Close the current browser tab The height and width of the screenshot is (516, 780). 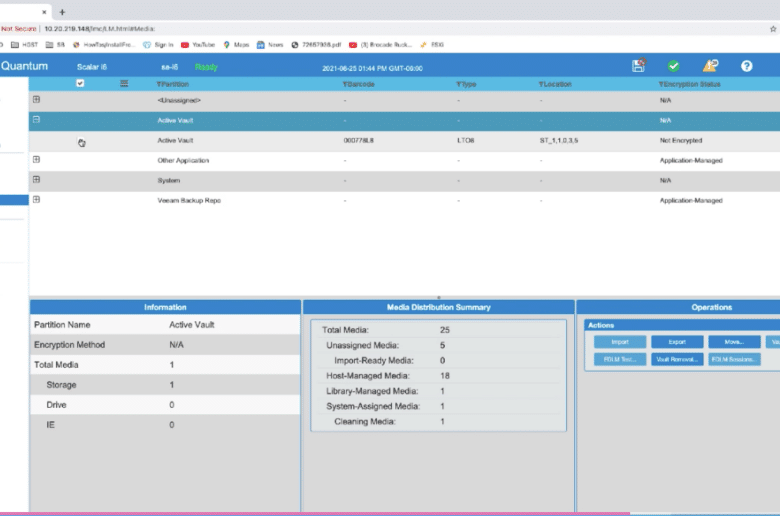(44, 12)
